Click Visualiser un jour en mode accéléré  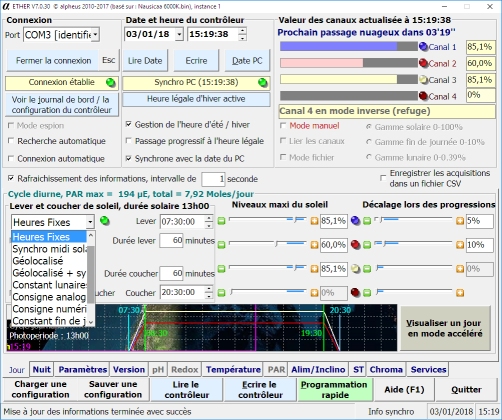tap(445, 328)
